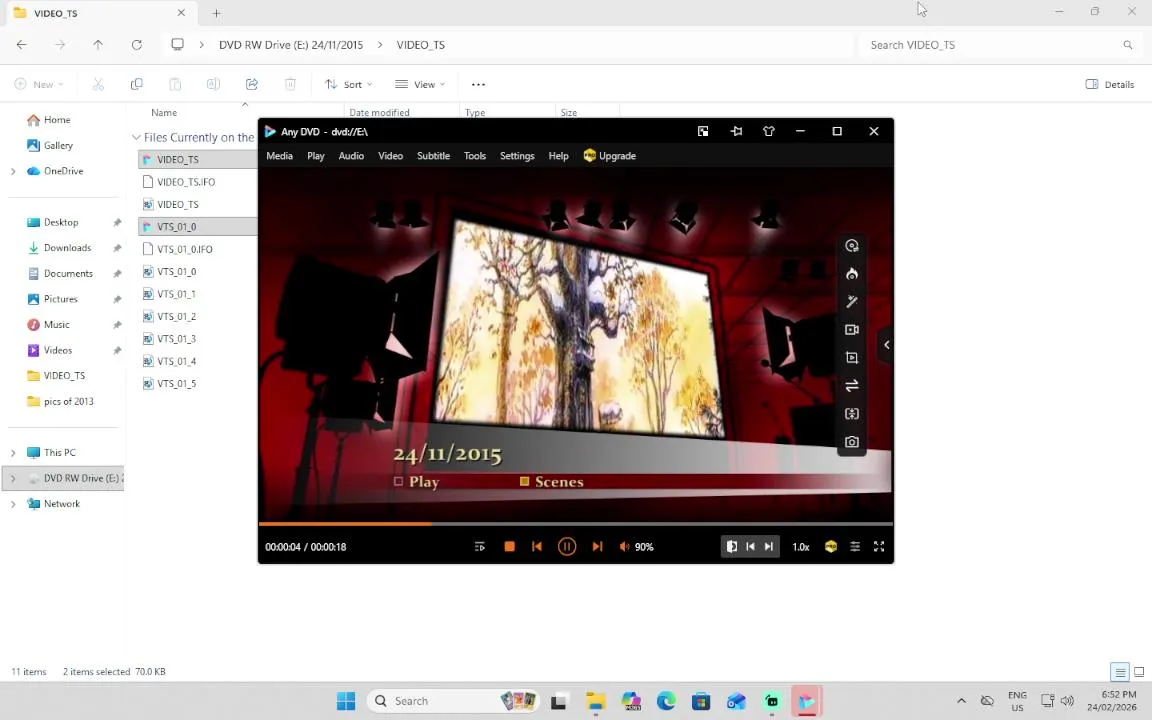1152x720 pixels.
Task: Open the taskbar Search box
Action: 453,701
